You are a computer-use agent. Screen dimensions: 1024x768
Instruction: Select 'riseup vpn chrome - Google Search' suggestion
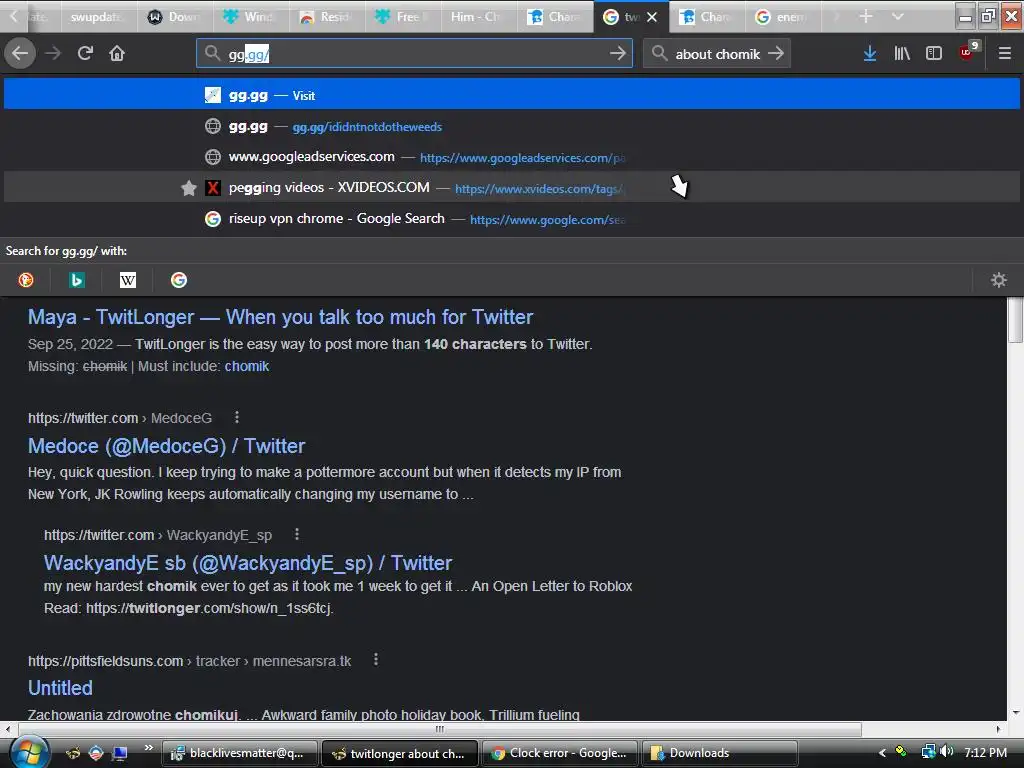512,219
